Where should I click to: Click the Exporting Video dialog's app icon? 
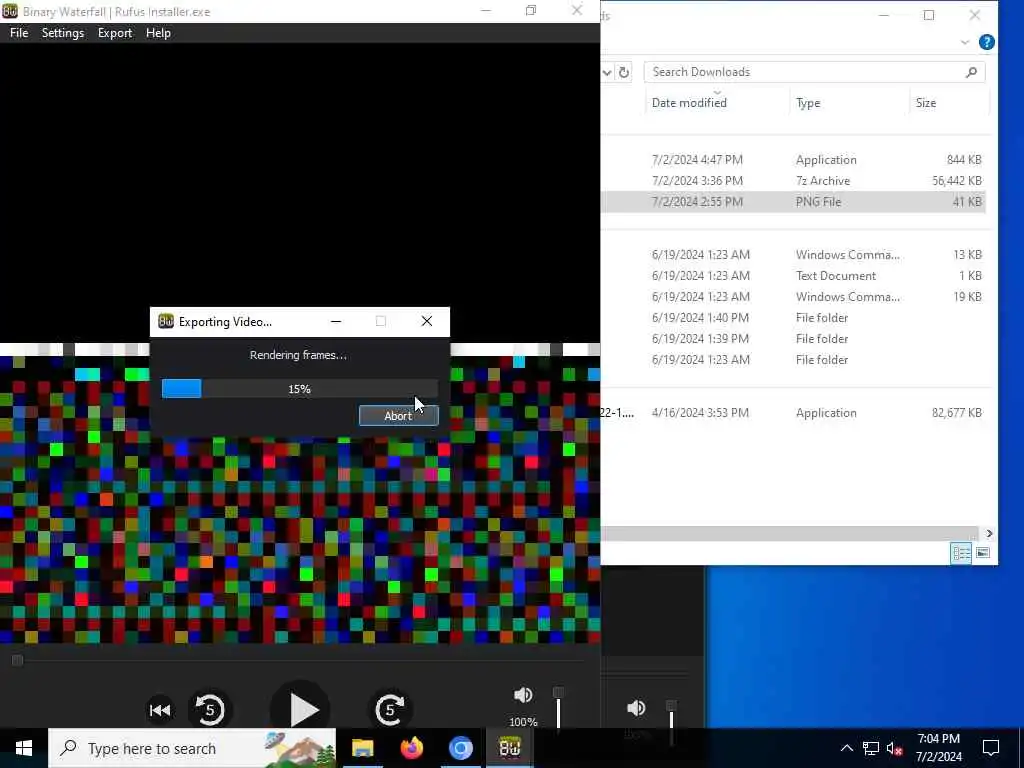tap(166, 321)
